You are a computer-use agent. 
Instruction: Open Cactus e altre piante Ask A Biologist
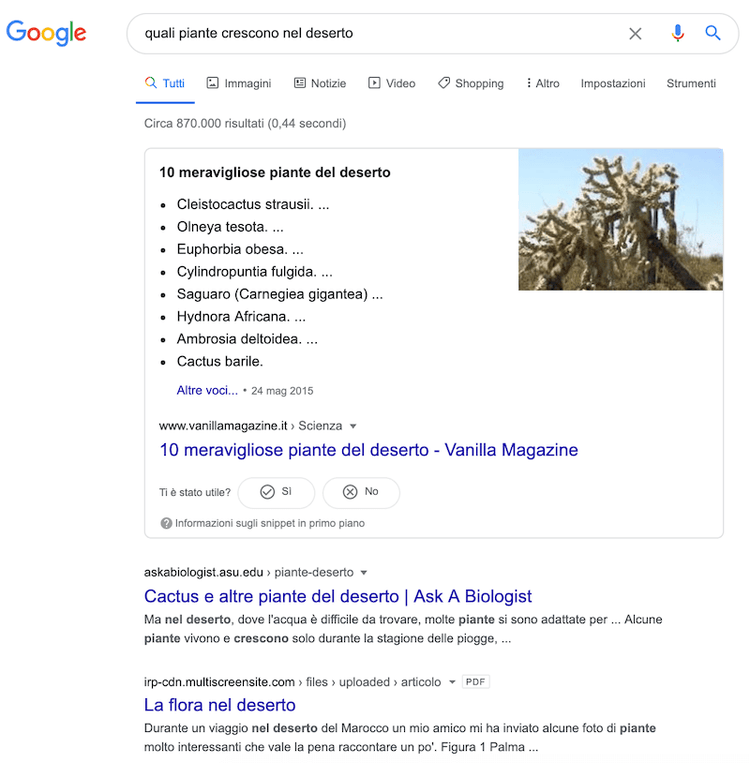[338, 596]
